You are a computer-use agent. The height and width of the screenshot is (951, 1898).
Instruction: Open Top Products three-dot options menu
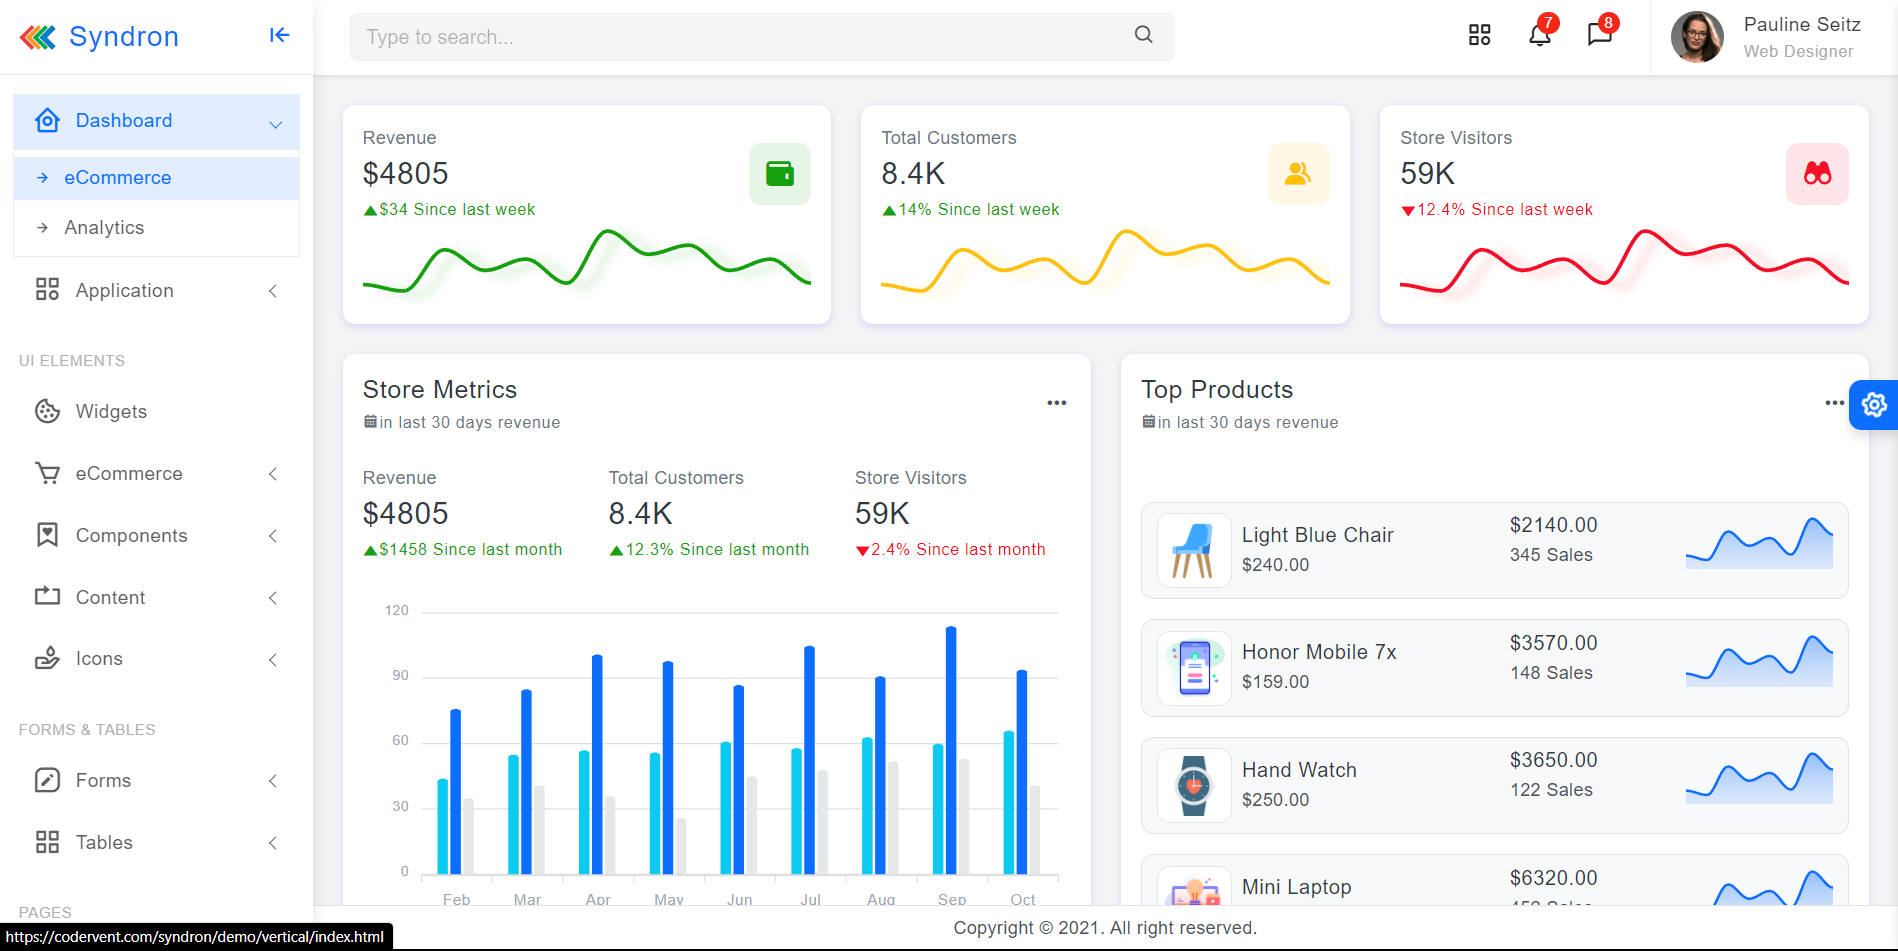(x=1833, y=403)
